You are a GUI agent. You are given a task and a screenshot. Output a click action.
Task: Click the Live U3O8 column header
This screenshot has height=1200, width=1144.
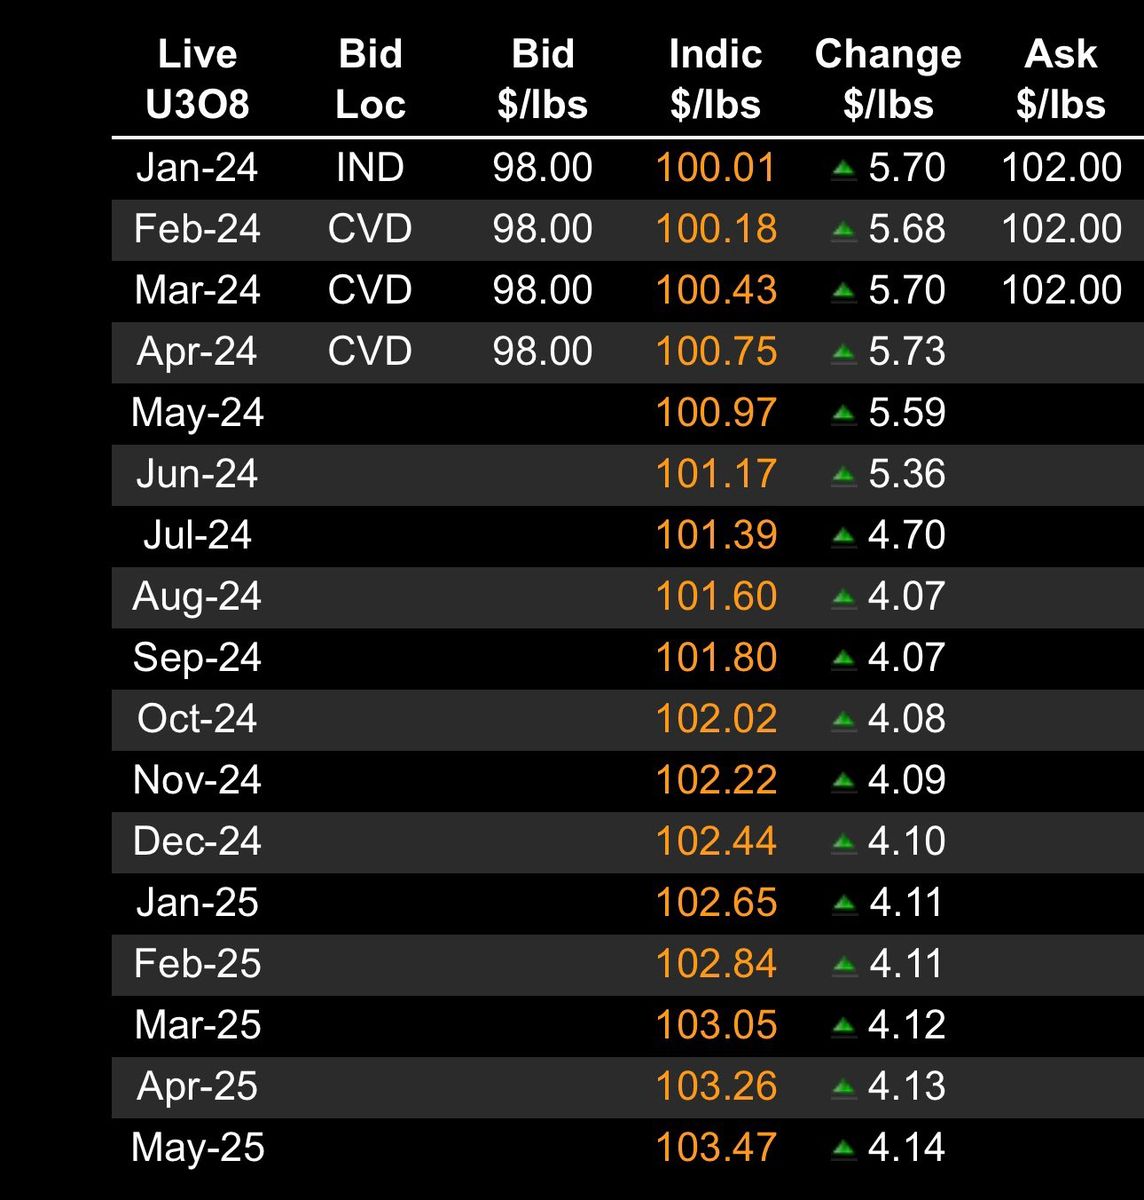197,79
